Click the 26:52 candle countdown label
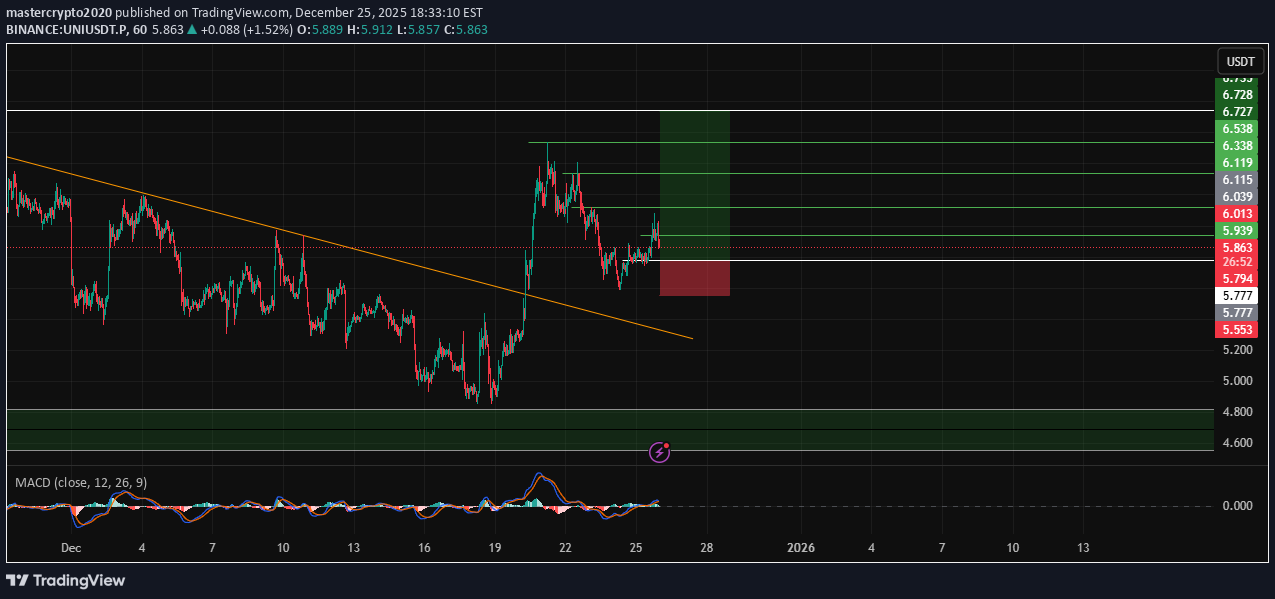The image size is (1275, 599). click(x=1238, y=262)
